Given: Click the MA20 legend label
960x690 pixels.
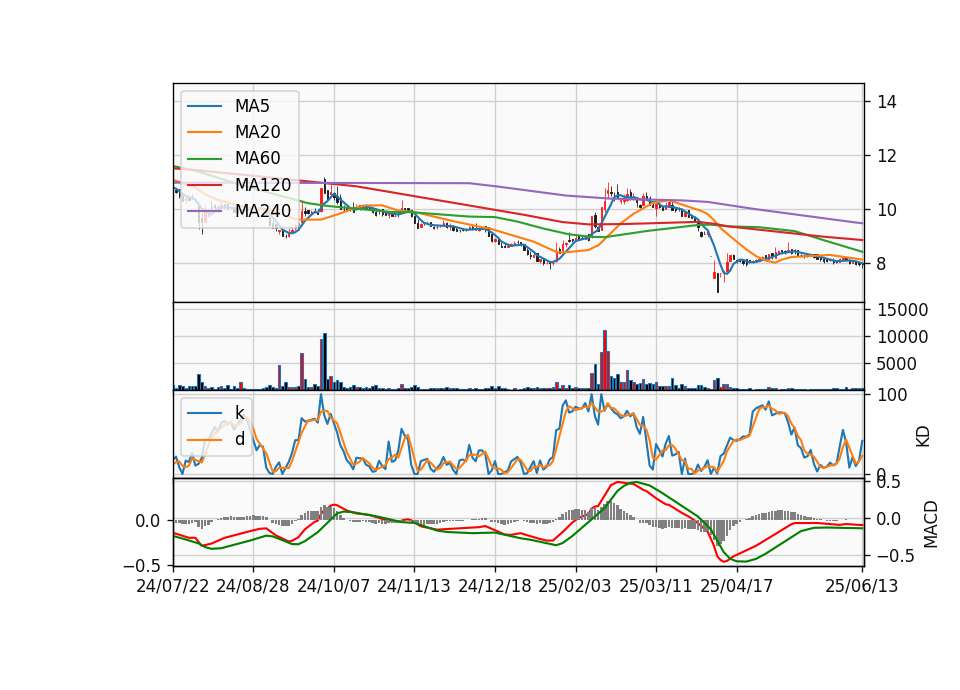Looking at the screenshot, I should pos(257,132).
